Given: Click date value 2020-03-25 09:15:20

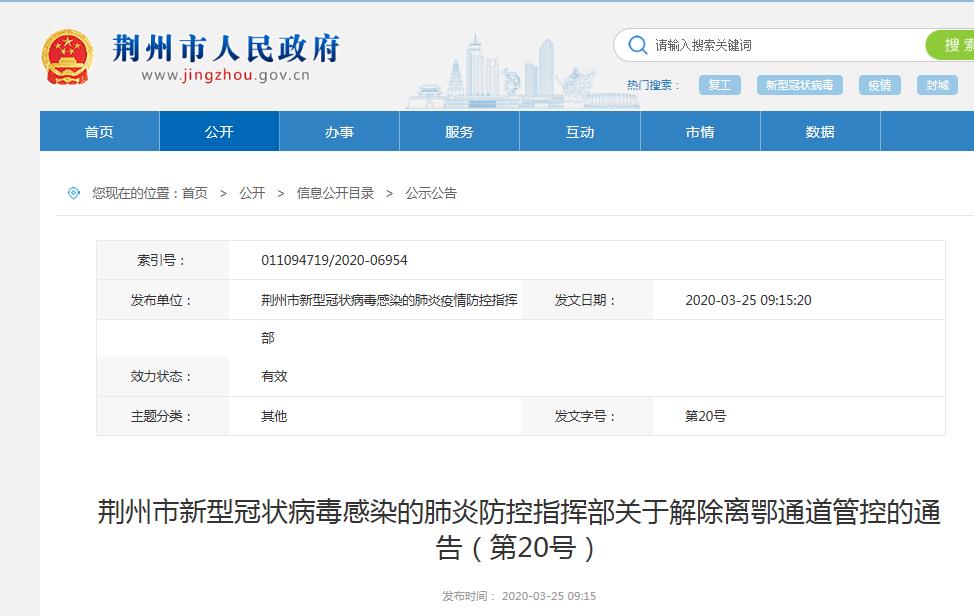Looking at the screenshot, I should click(x=748, y=300).
